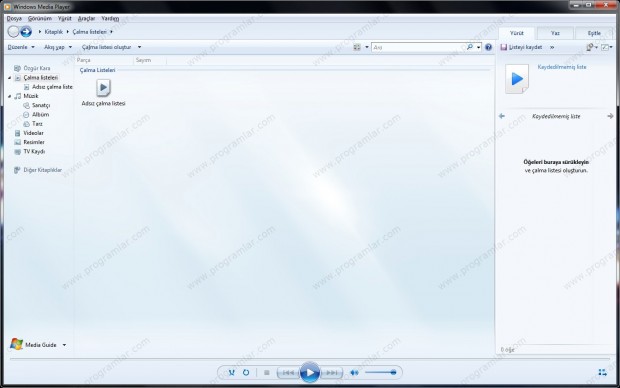Open the Adsız çalma listesi playlist icon
Viewport: 620px width, 388px height.
click(x=103, y=88)
